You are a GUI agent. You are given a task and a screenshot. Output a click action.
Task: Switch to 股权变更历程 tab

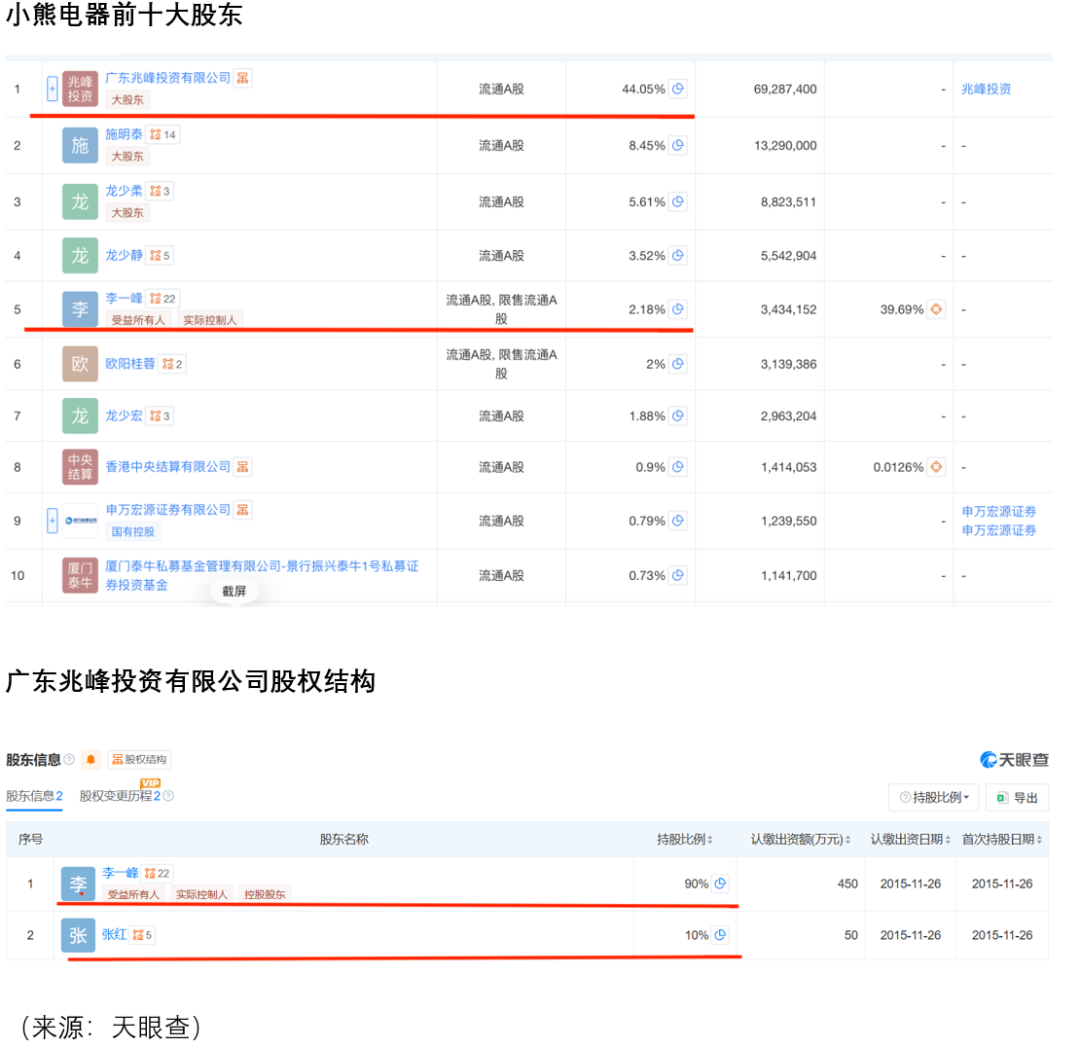point(121,797)
